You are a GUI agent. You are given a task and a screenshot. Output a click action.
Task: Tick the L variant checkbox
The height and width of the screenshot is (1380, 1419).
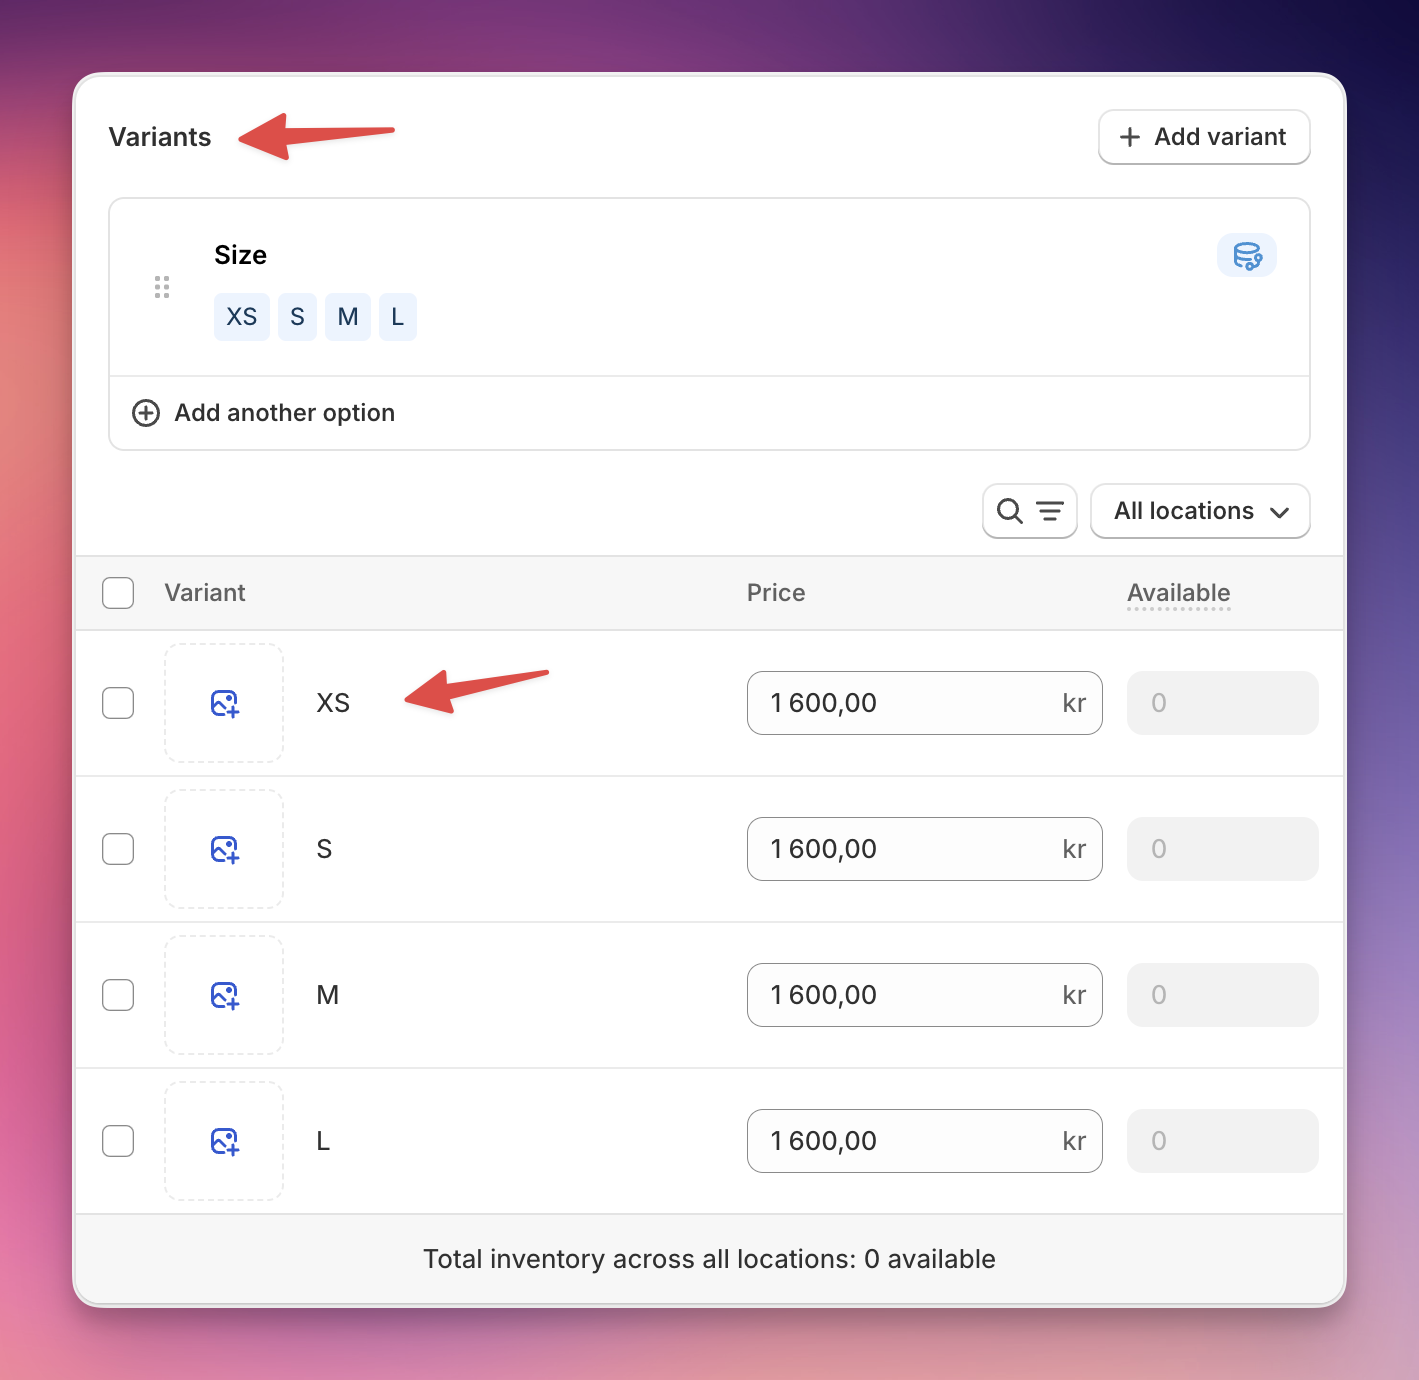click(x=118, y=1141)
